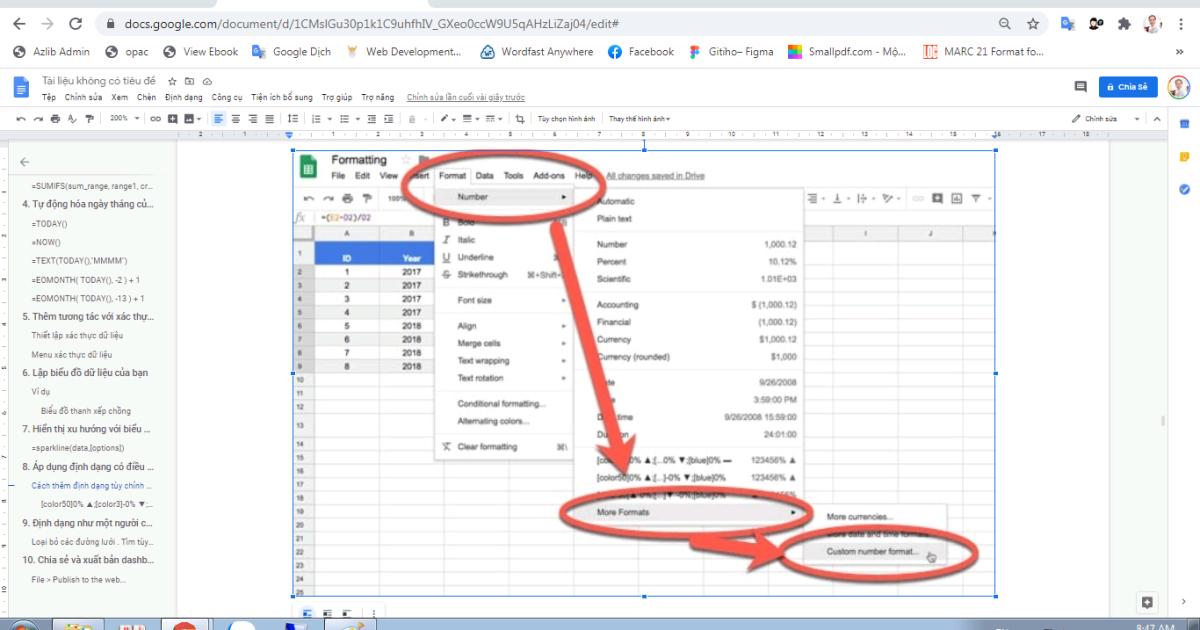1200x630 pixels.
Task: Click the comment history icon near Chia sẻ
Action: click(x=1080, y=86)
